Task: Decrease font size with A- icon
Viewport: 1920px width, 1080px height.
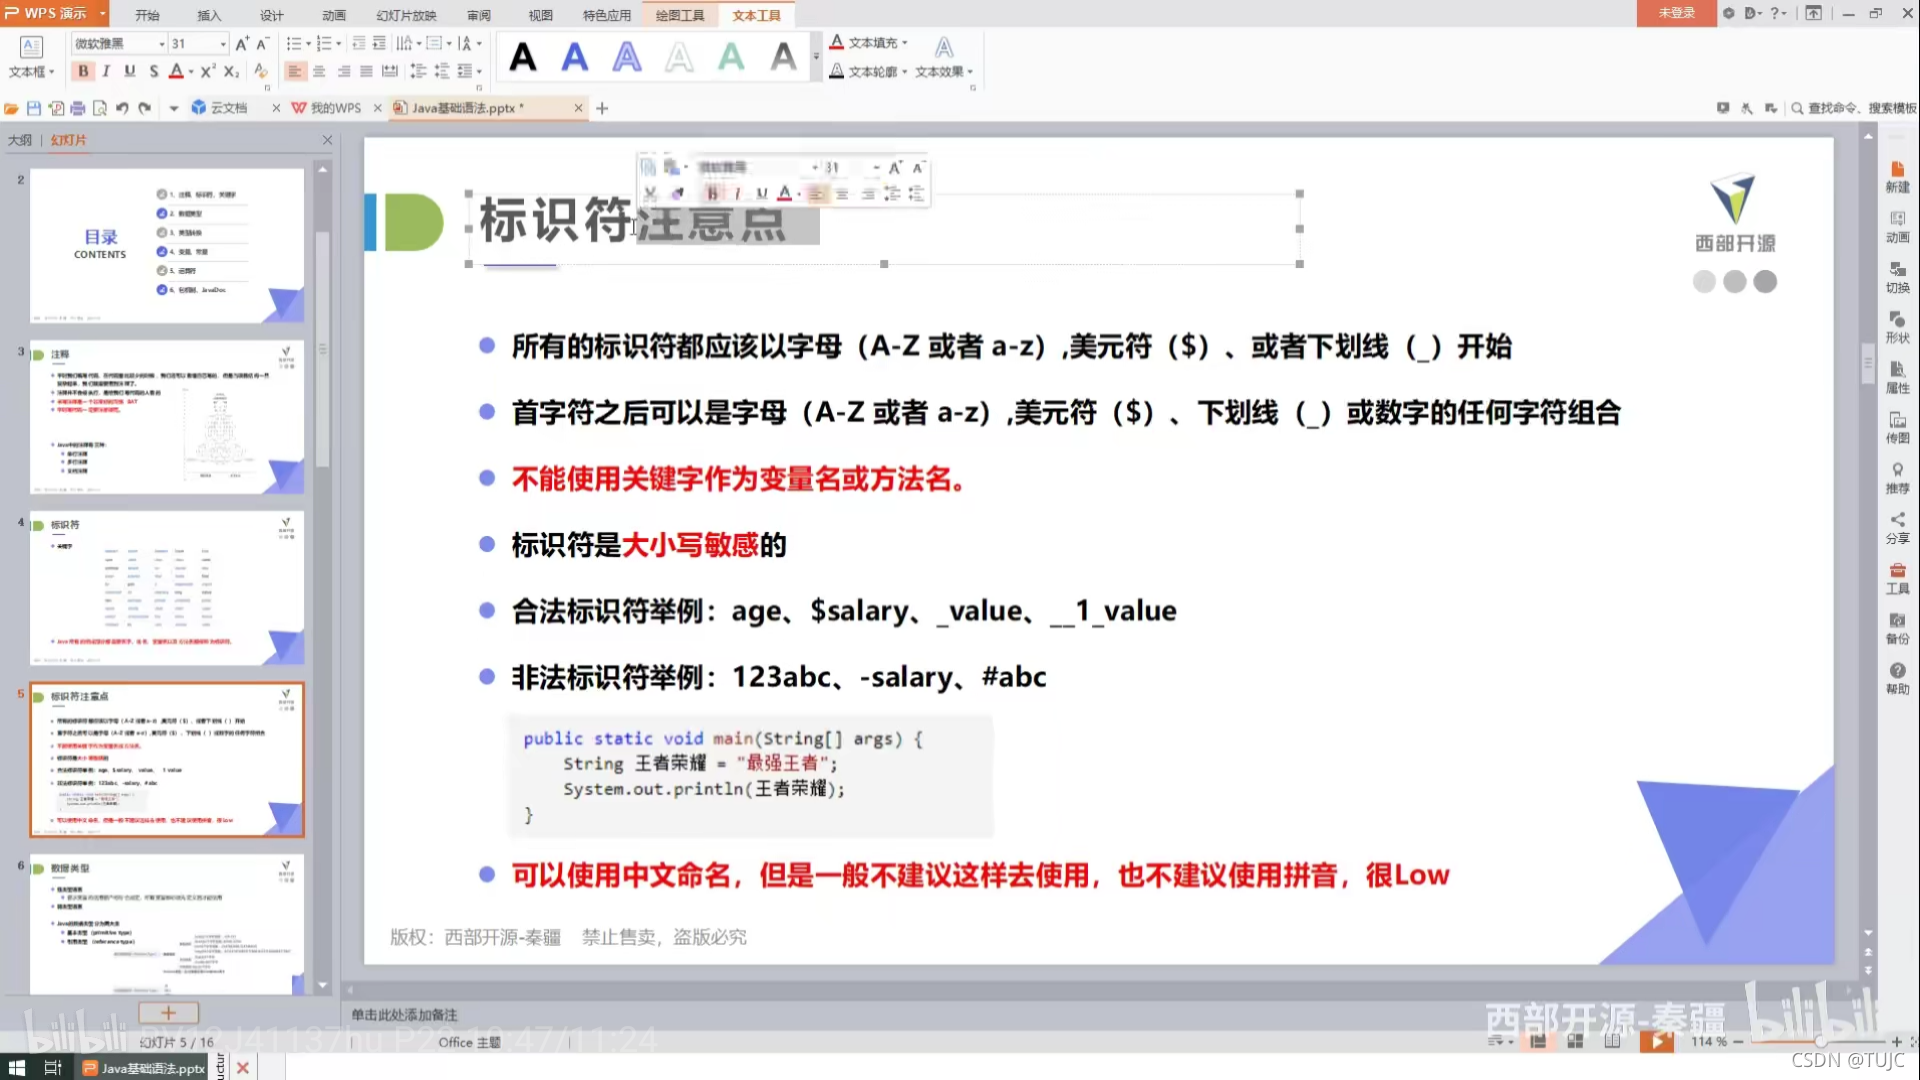Action: click(262, 44)
